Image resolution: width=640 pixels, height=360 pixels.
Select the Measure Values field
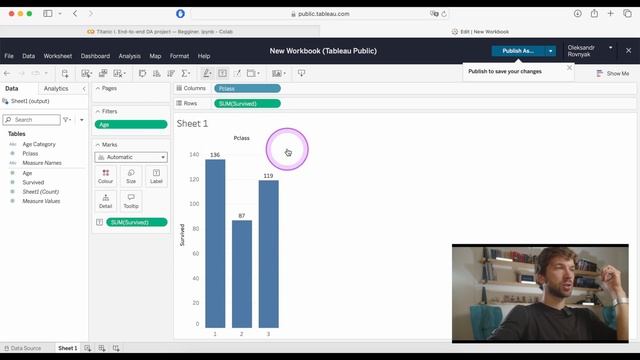(41, 201)
